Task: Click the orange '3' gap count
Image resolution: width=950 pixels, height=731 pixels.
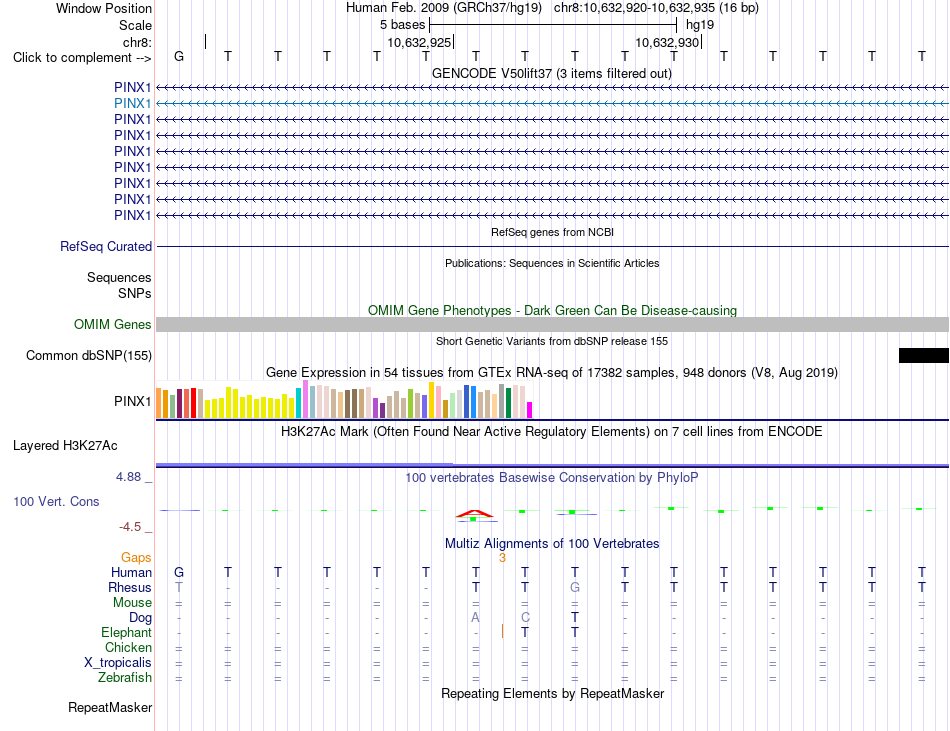Action: [x=502, y=558]
